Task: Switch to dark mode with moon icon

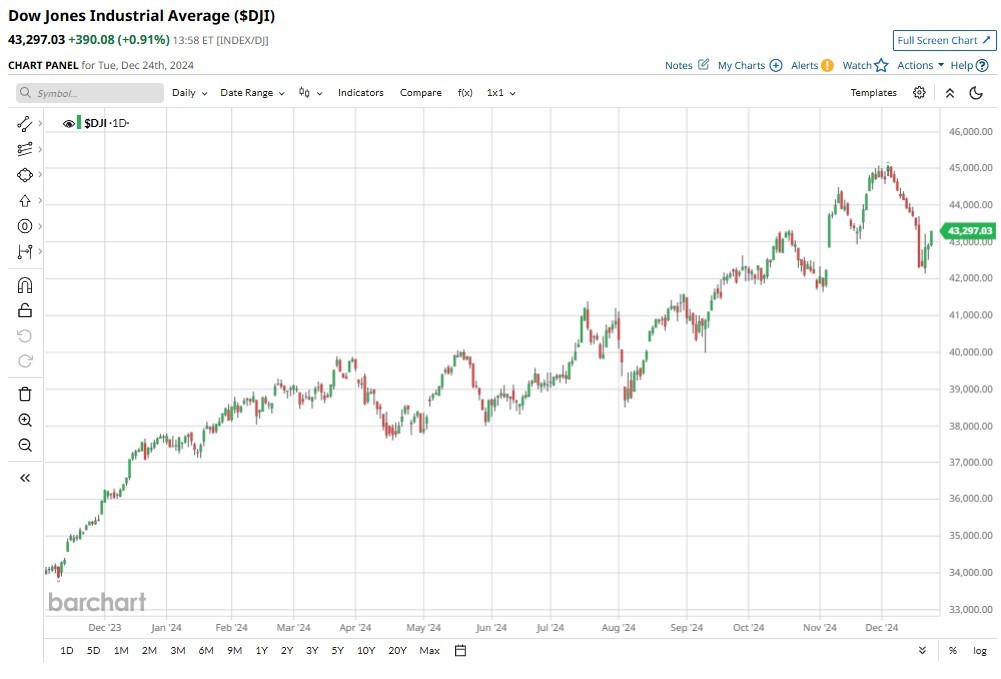Action: (977, 93)
